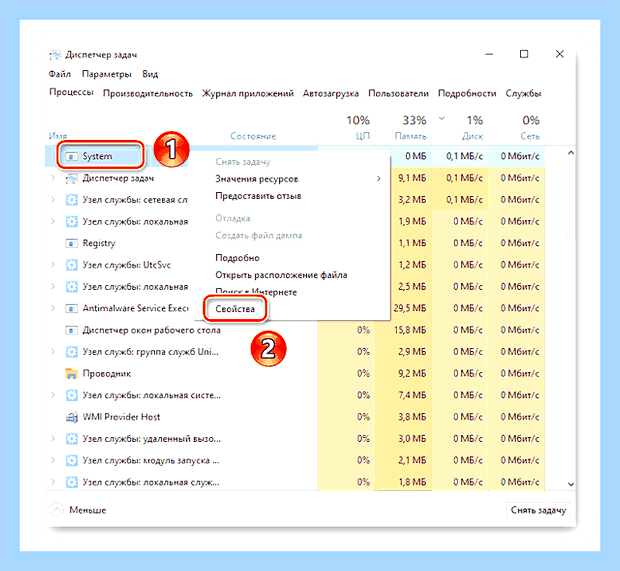Choose Предоставить отзыв in the context menu
This screenshot has width=620, height=571.
pyautogui.click(x=258, y=196)
